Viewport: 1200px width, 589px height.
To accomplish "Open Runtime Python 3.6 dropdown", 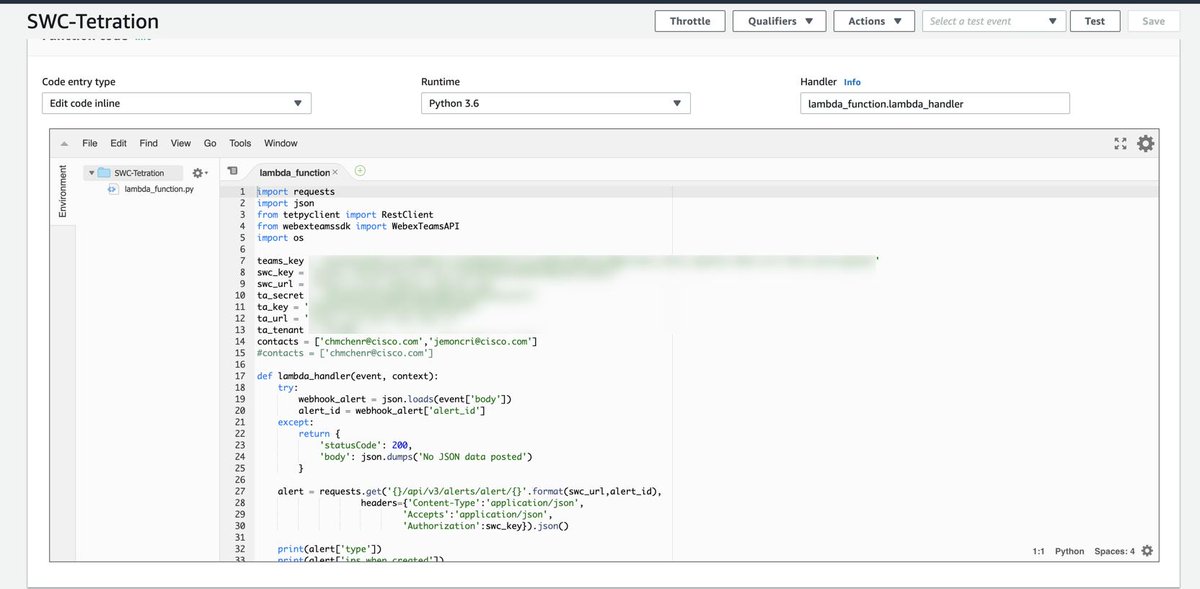I will 555,103.
